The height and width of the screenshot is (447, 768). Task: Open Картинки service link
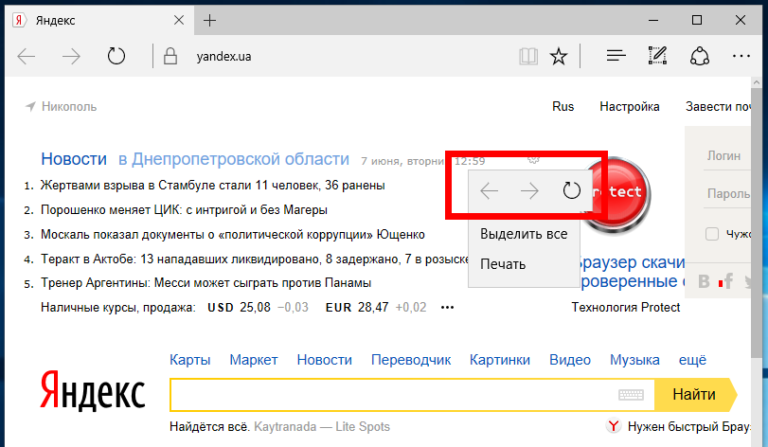coord(500,360)
